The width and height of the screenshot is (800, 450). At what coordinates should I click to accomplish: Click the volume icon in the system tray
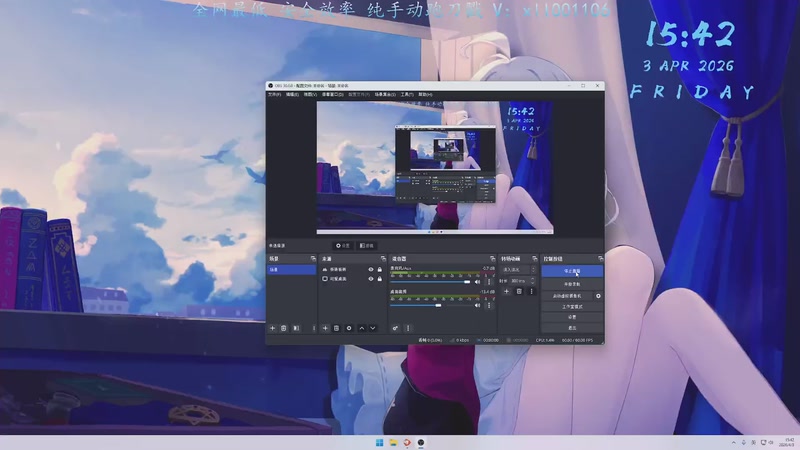click(771, 442)
